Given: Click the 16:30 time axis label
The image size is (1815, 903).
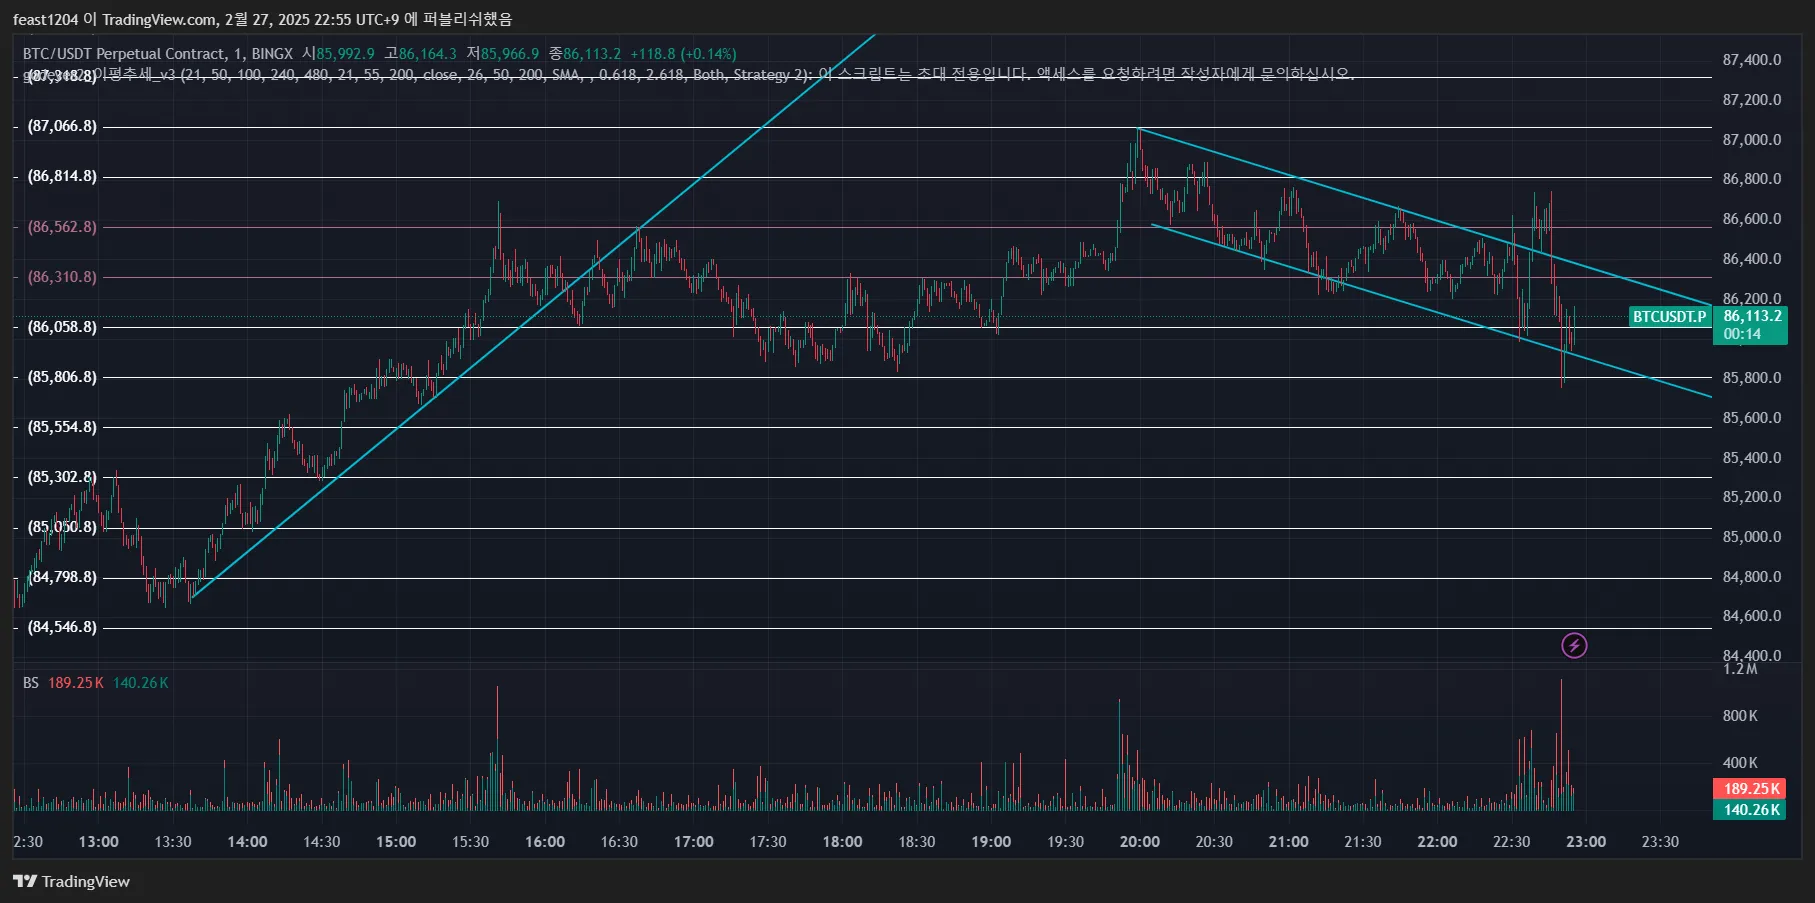Looking at the screenshot, I should tap(619, 842).
